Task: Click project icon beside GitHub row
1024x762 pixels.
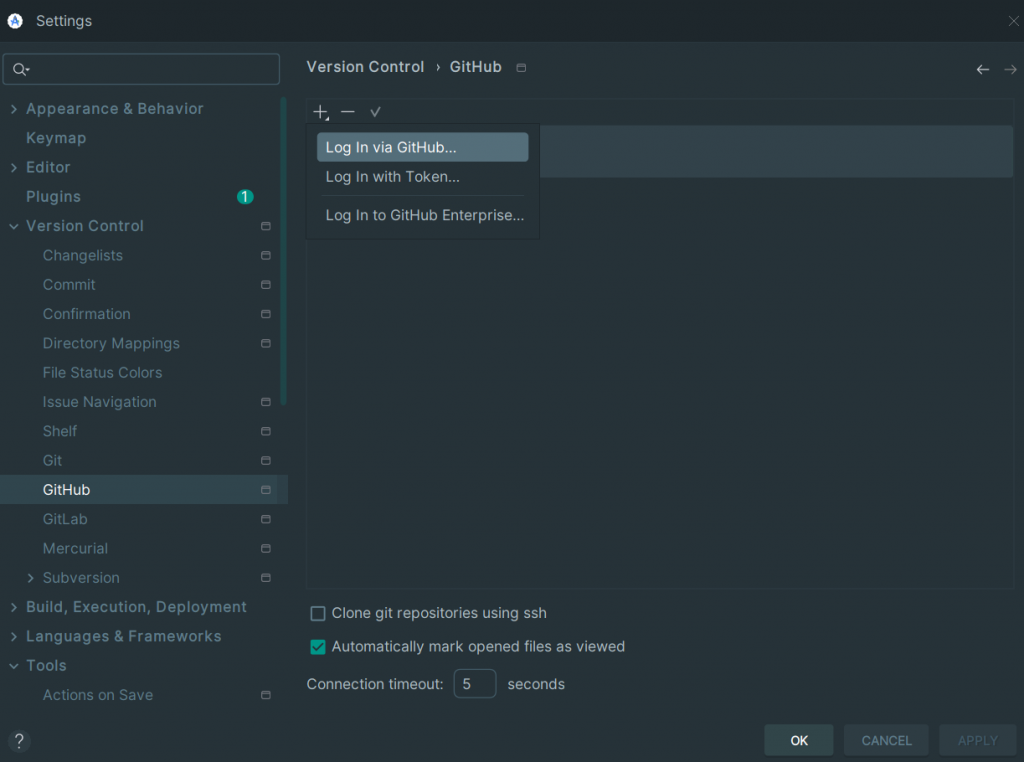Action: point(266,490)
